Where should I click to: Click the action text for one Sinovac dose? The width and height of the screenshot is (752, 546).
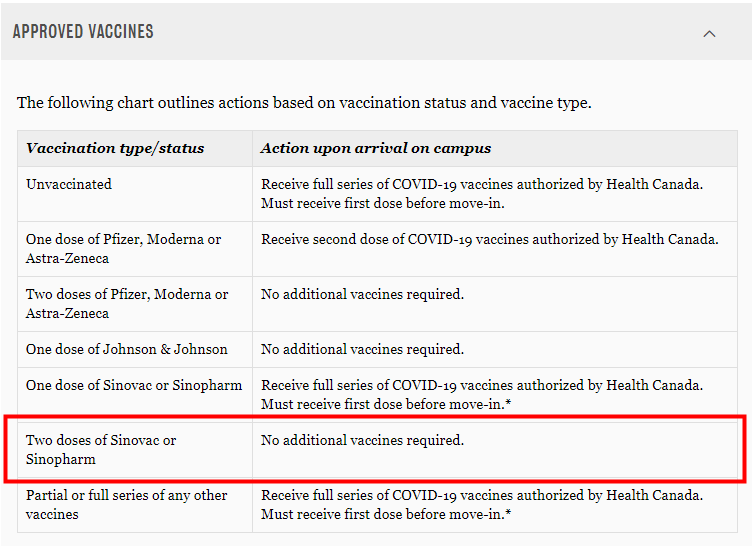(495, 395)
